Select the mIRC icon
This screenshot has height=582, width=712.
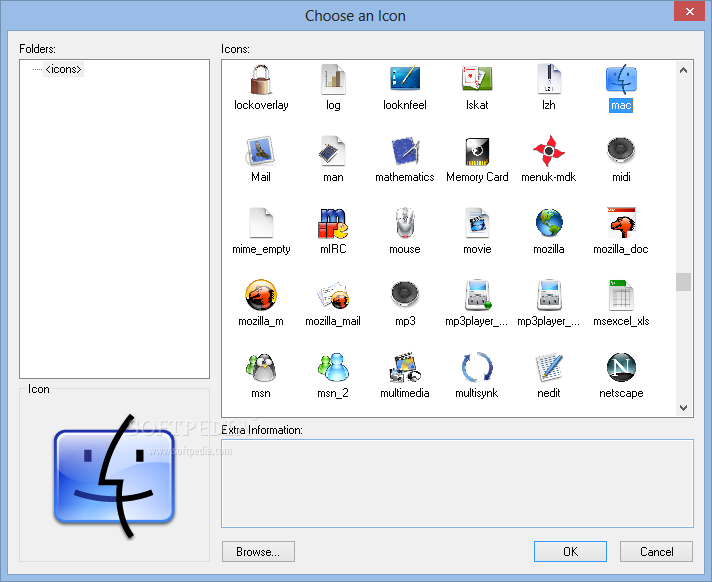click(333, 223)
